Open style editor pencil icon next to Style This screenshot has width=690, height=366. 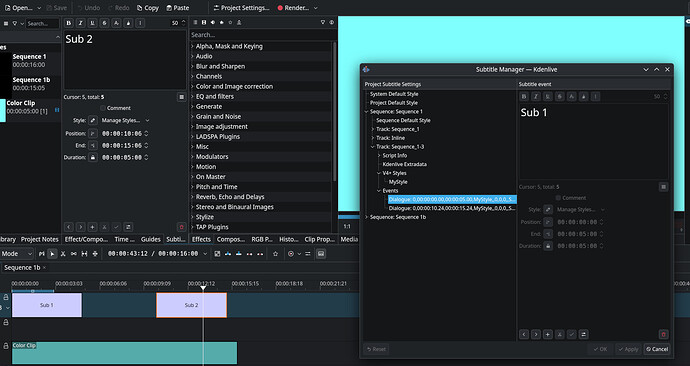(x=92, y=120)
